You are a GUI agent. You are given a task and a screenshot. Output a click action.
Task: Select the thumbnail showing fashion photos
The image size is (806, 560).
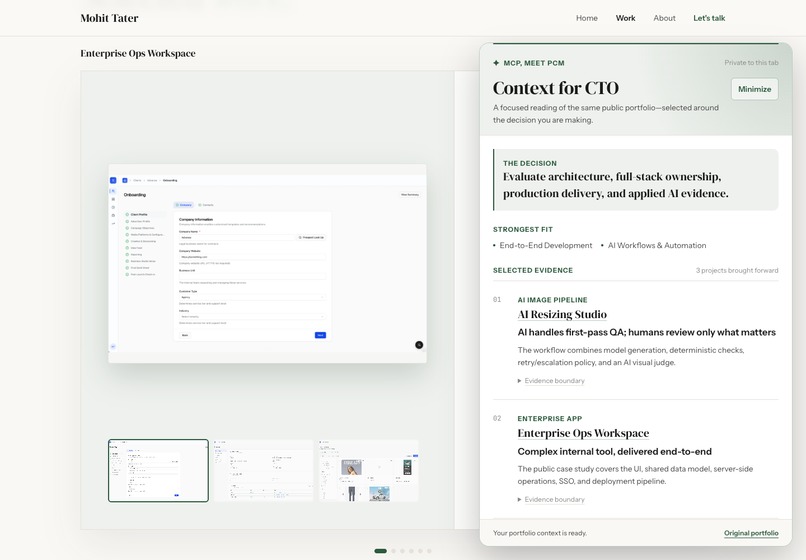(x=369, y=471)
